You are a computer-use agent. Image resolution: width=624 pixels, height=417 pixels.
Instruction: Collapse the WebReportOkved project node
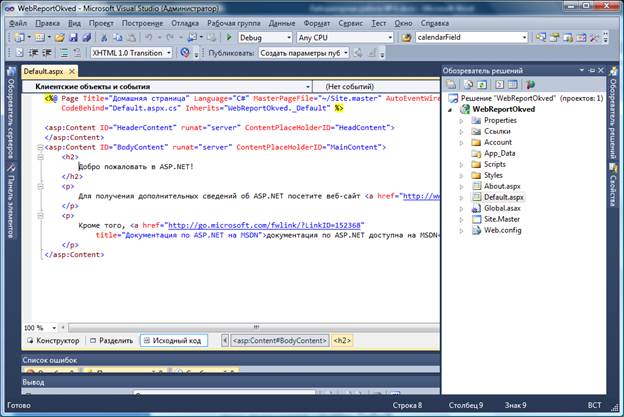click(450, 110)
